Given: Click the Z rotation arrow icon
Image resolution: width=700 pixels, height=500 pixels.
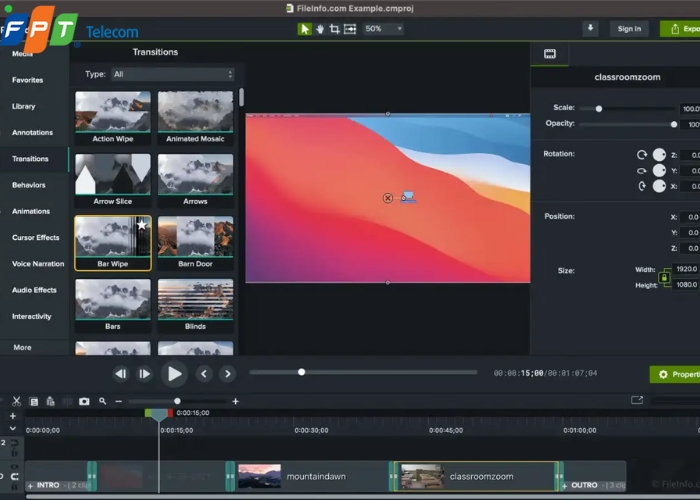Looking at the screenshot, I should tap(642, 155).
